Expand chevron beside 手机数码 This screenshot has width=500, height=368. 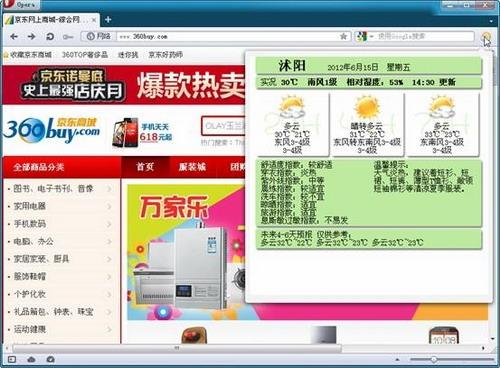click(109, 224)
